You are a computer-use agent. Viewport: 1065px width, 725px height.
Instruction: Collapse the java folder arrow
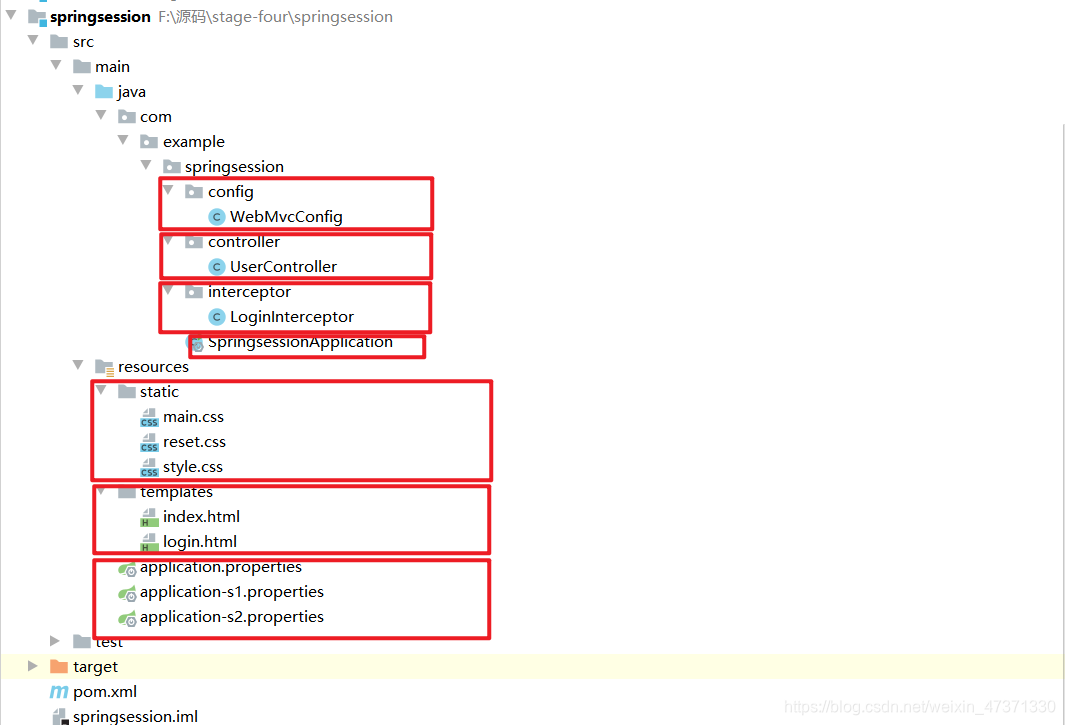[x=78, y=90]
